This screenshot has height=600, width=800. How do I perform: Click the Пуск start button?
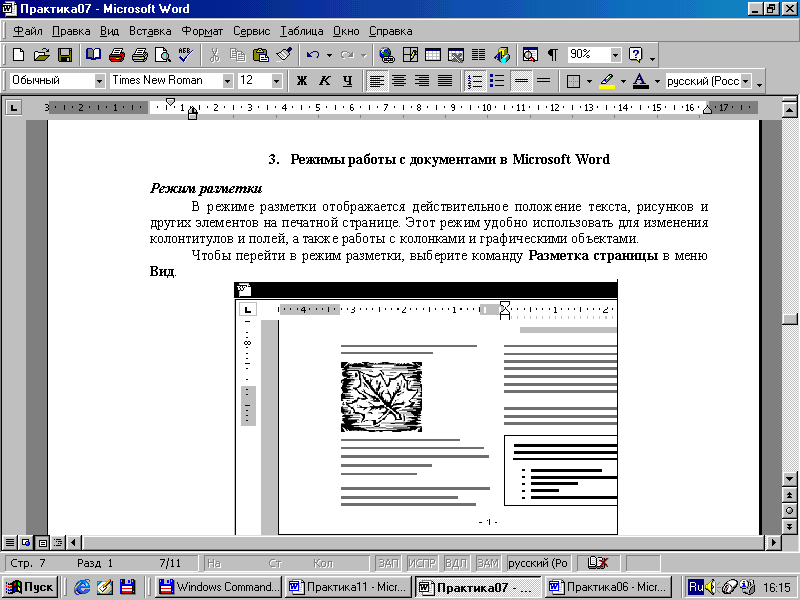[30, 587]
